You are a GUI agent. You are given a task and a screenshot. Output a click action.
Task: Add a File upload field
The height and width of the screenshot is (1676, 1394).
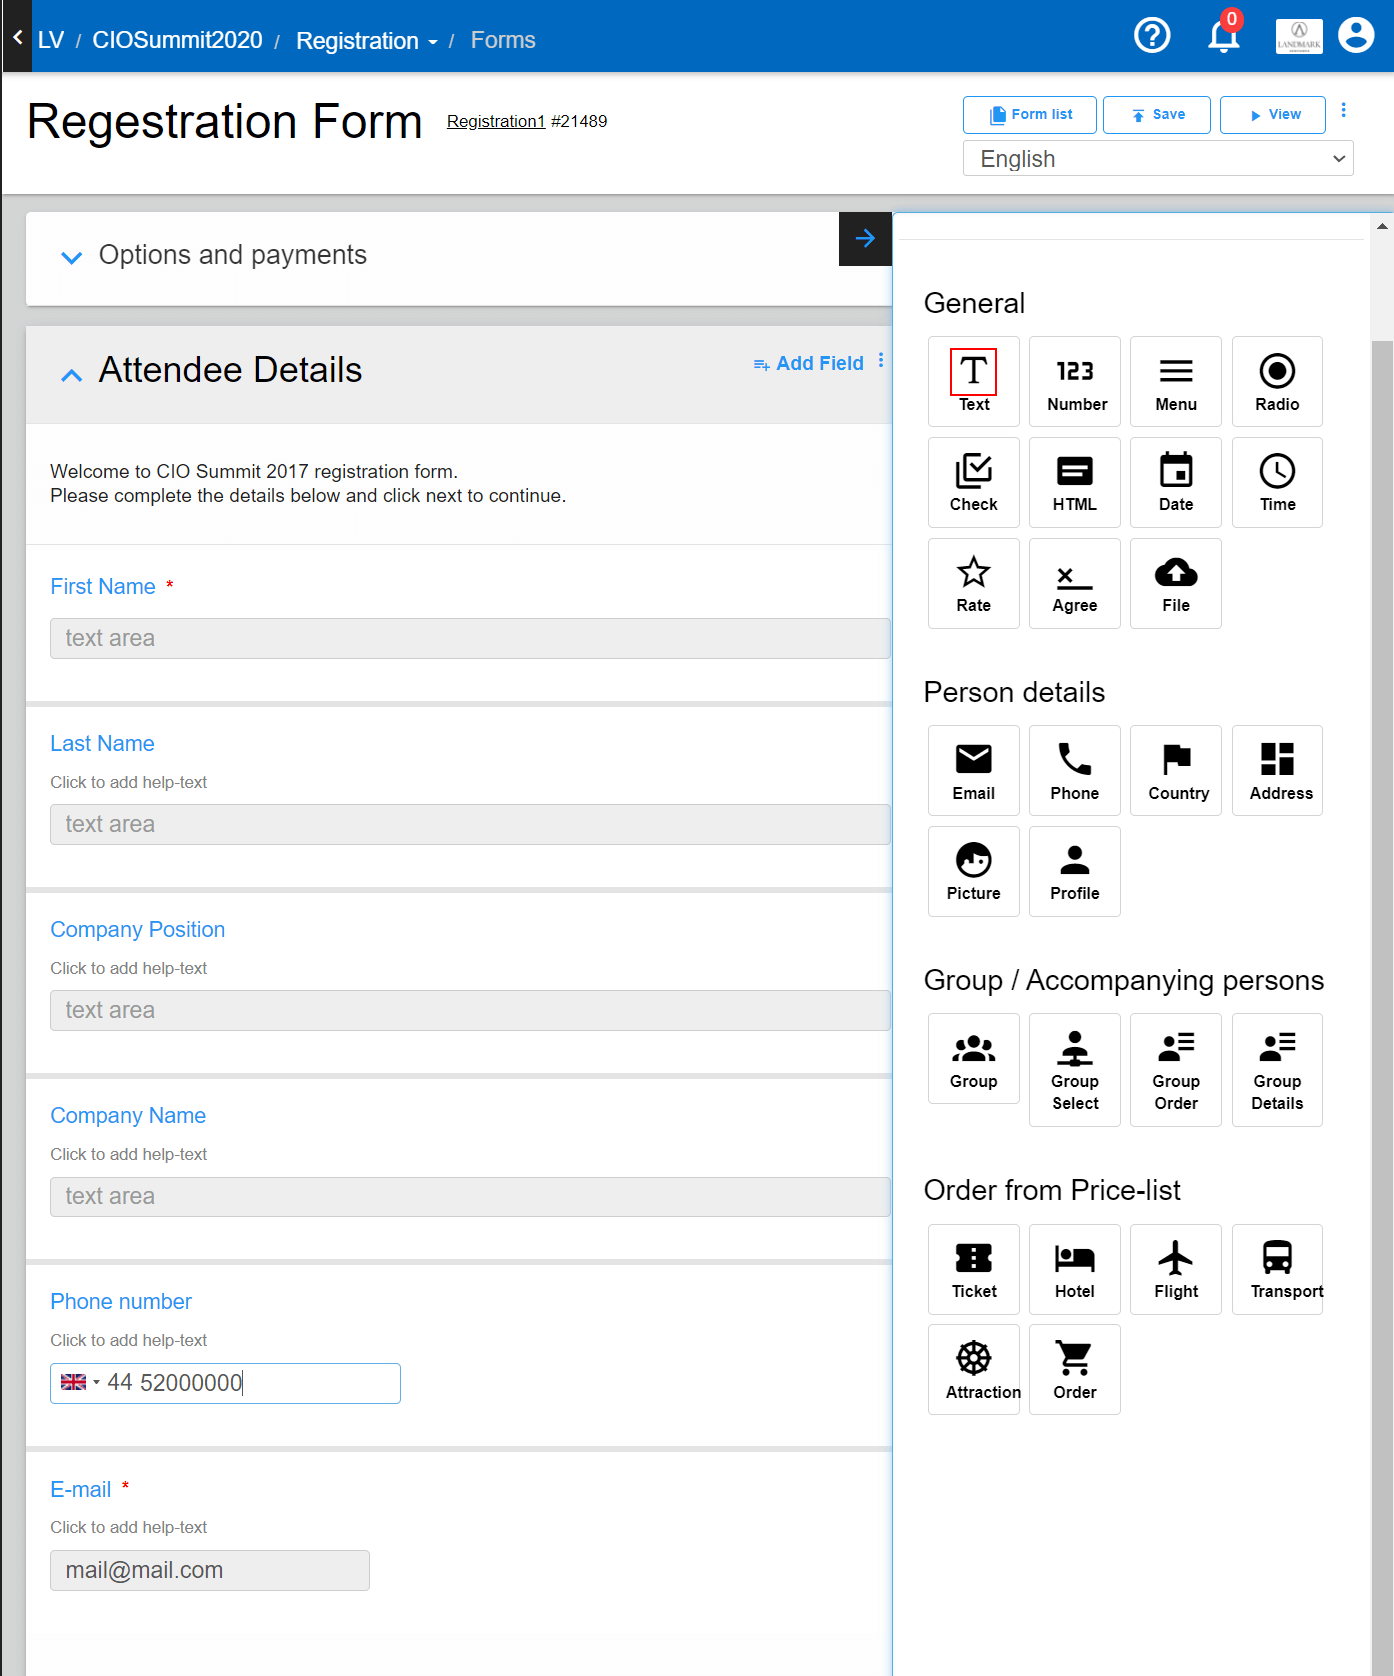pos(1176,583)
